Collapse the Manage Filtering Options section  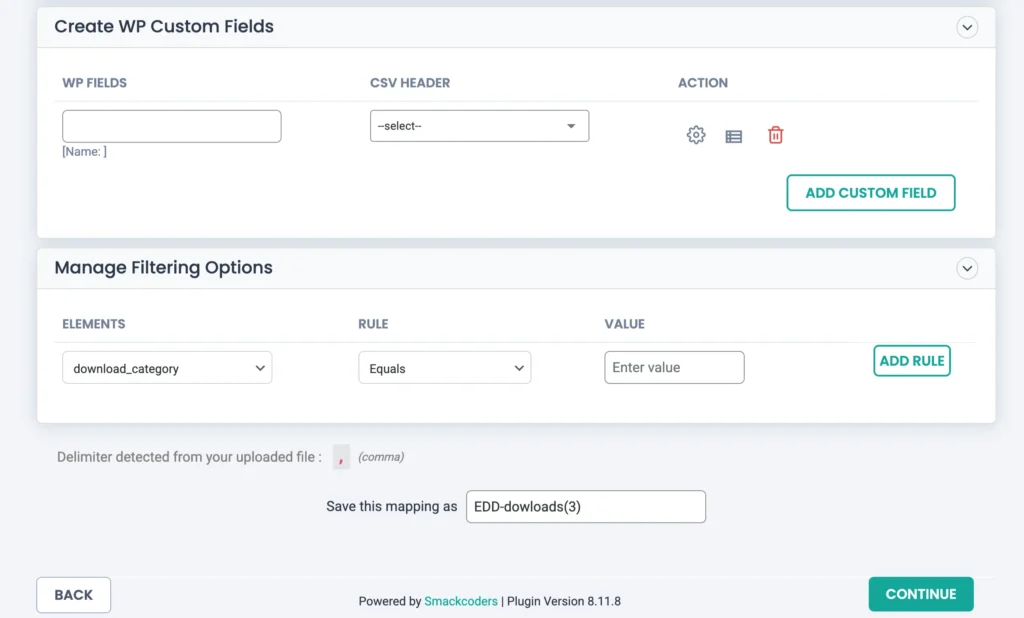pos(967,268)
